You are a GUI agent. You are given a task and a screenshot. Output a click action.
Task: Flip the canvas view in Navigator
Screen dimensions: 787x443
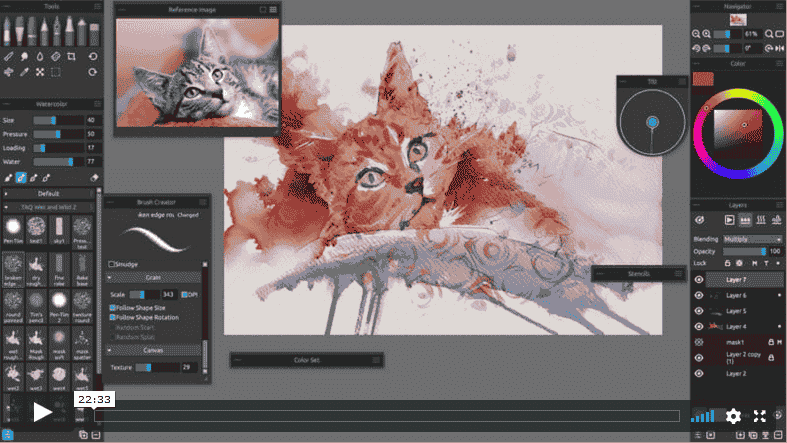pyautogui.click(x=779, y=48)
